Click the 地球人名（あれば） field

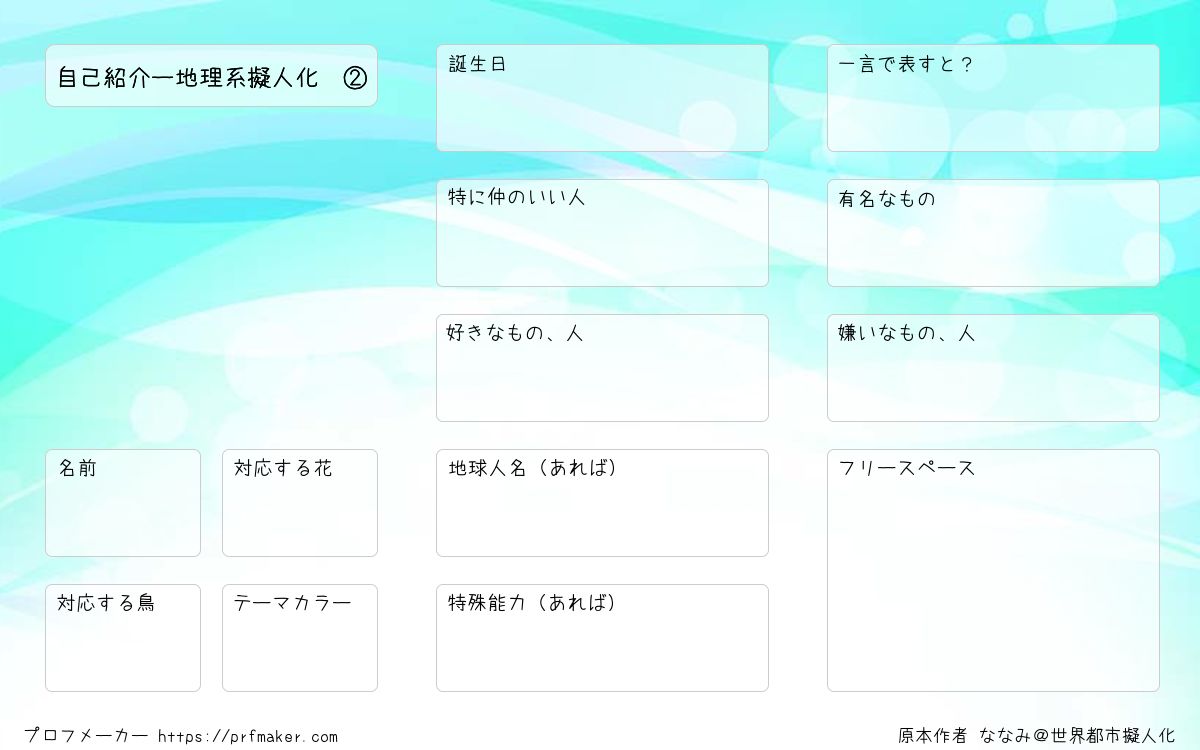click(602, 504)
